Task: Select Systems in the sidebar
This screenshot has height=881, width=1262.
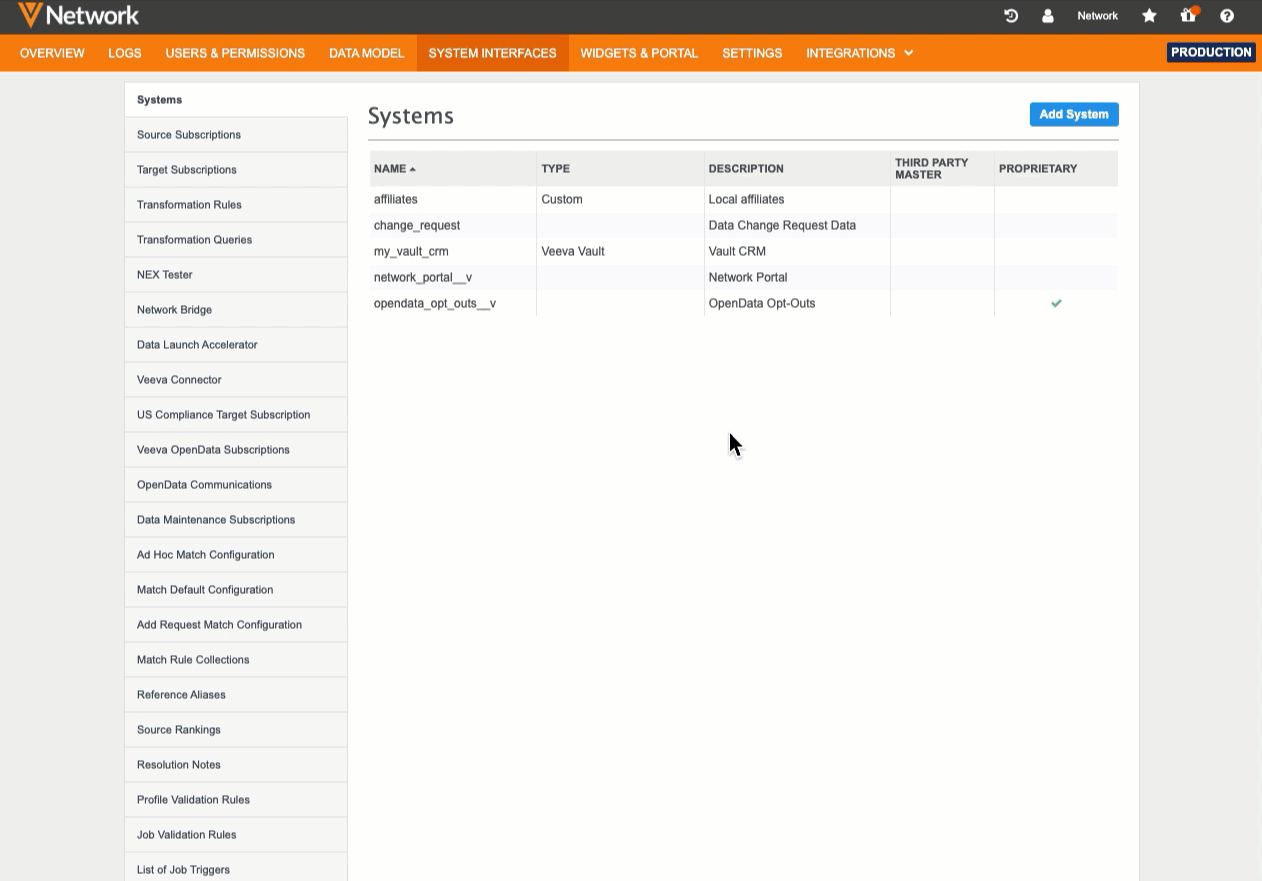Action: click(x=236, y=100)
